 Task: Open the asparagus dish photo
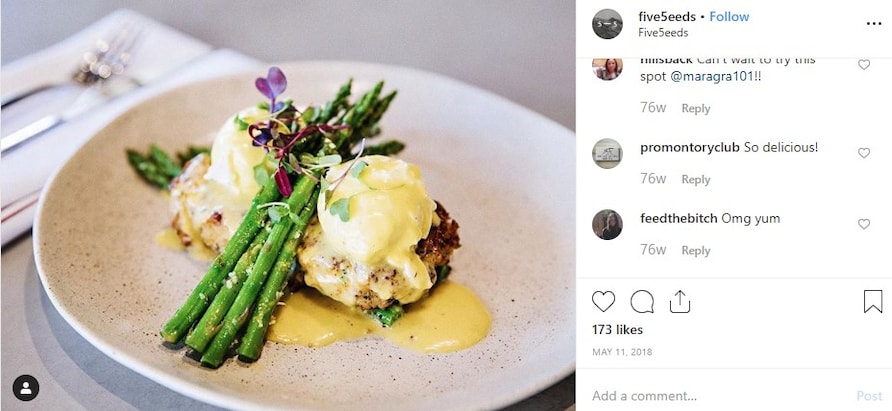pos(288,206)
